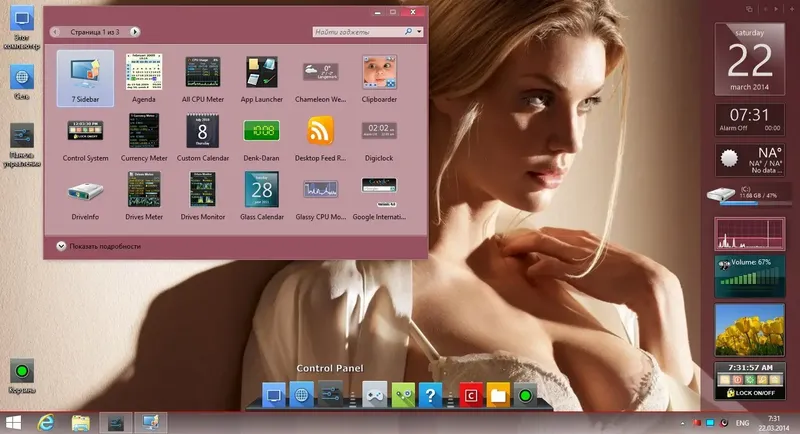Image resolution: width=800 pixels, height=434 pixels.
Task: Launch the gamepad Games icon in the dock
Action: click(374, 395)
